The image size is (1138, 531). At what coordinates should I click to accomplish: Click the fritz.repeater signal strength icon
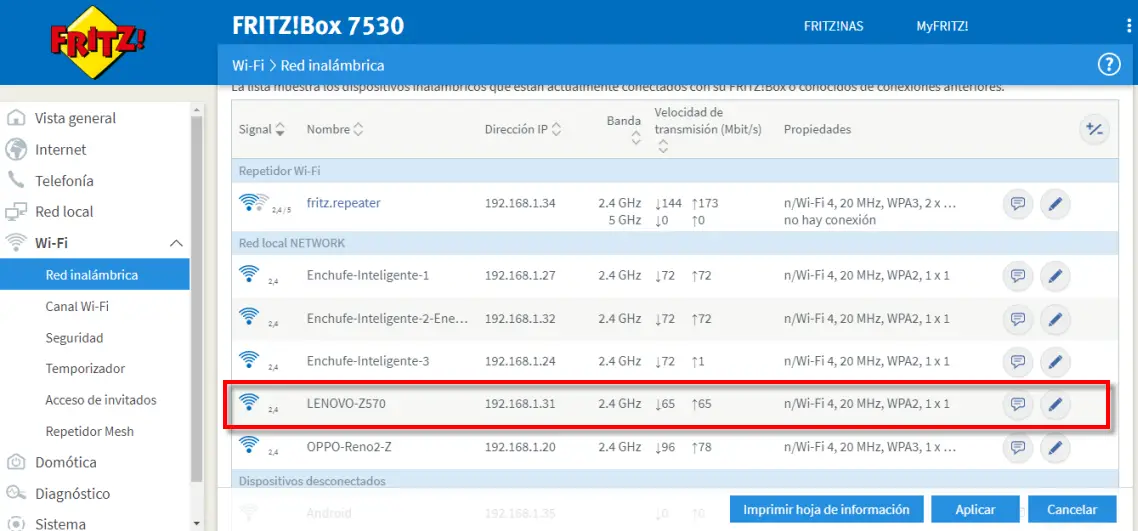coord(253,203)
